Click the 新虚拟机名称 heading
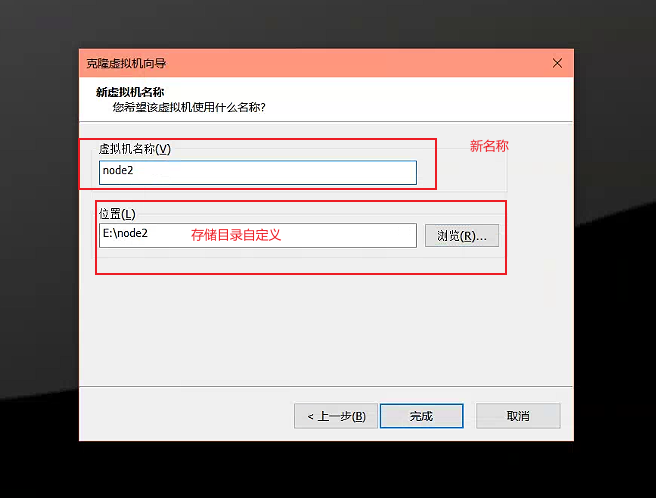The image size is (656, 498). coord(130,92)
